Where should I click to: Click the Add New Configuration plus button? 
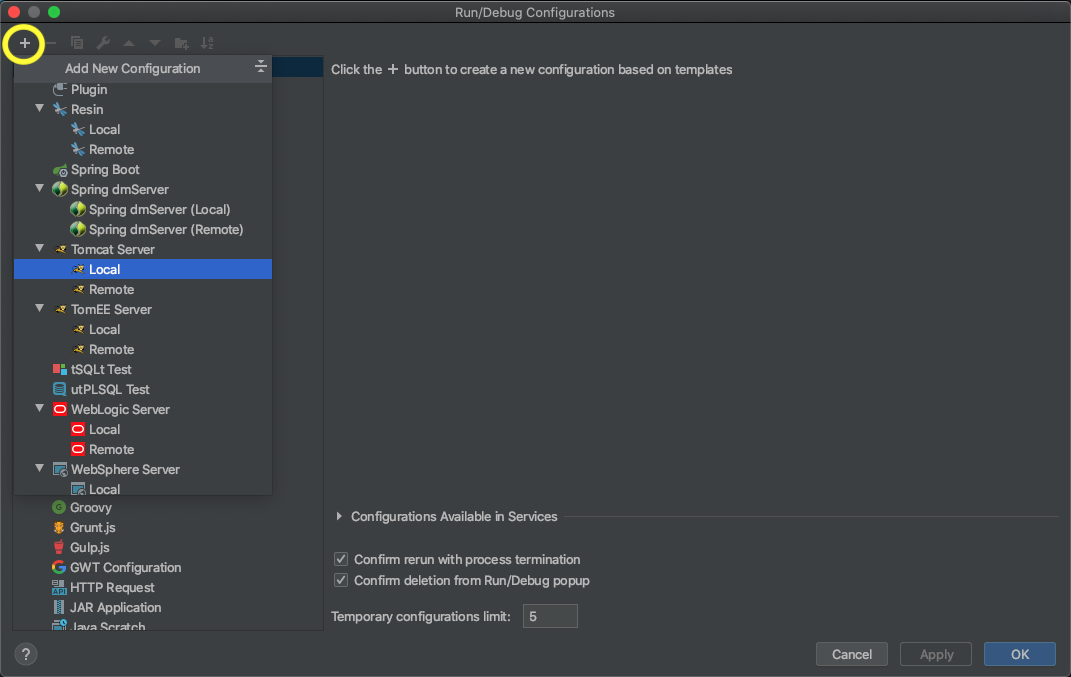click(x=25, y=43)
